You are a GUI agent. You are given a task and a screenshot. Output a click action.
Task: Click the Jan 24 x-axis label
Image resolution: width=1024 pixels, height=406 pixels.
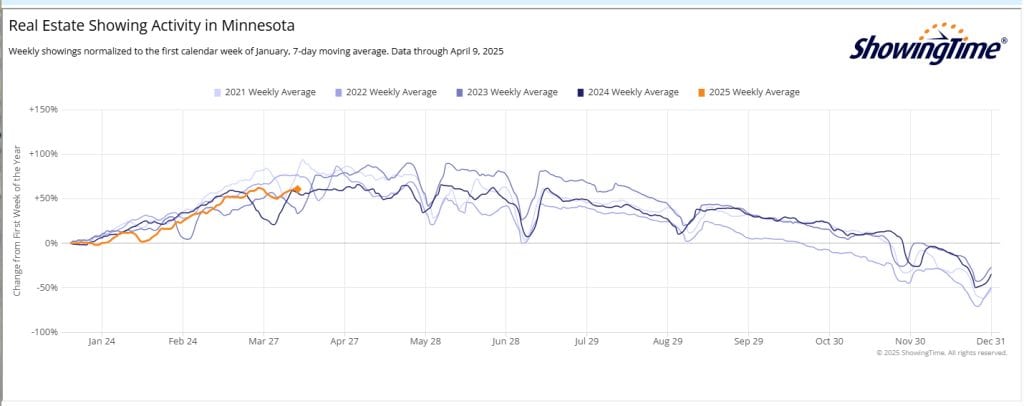pyautogui.click(x=101, y=342)
